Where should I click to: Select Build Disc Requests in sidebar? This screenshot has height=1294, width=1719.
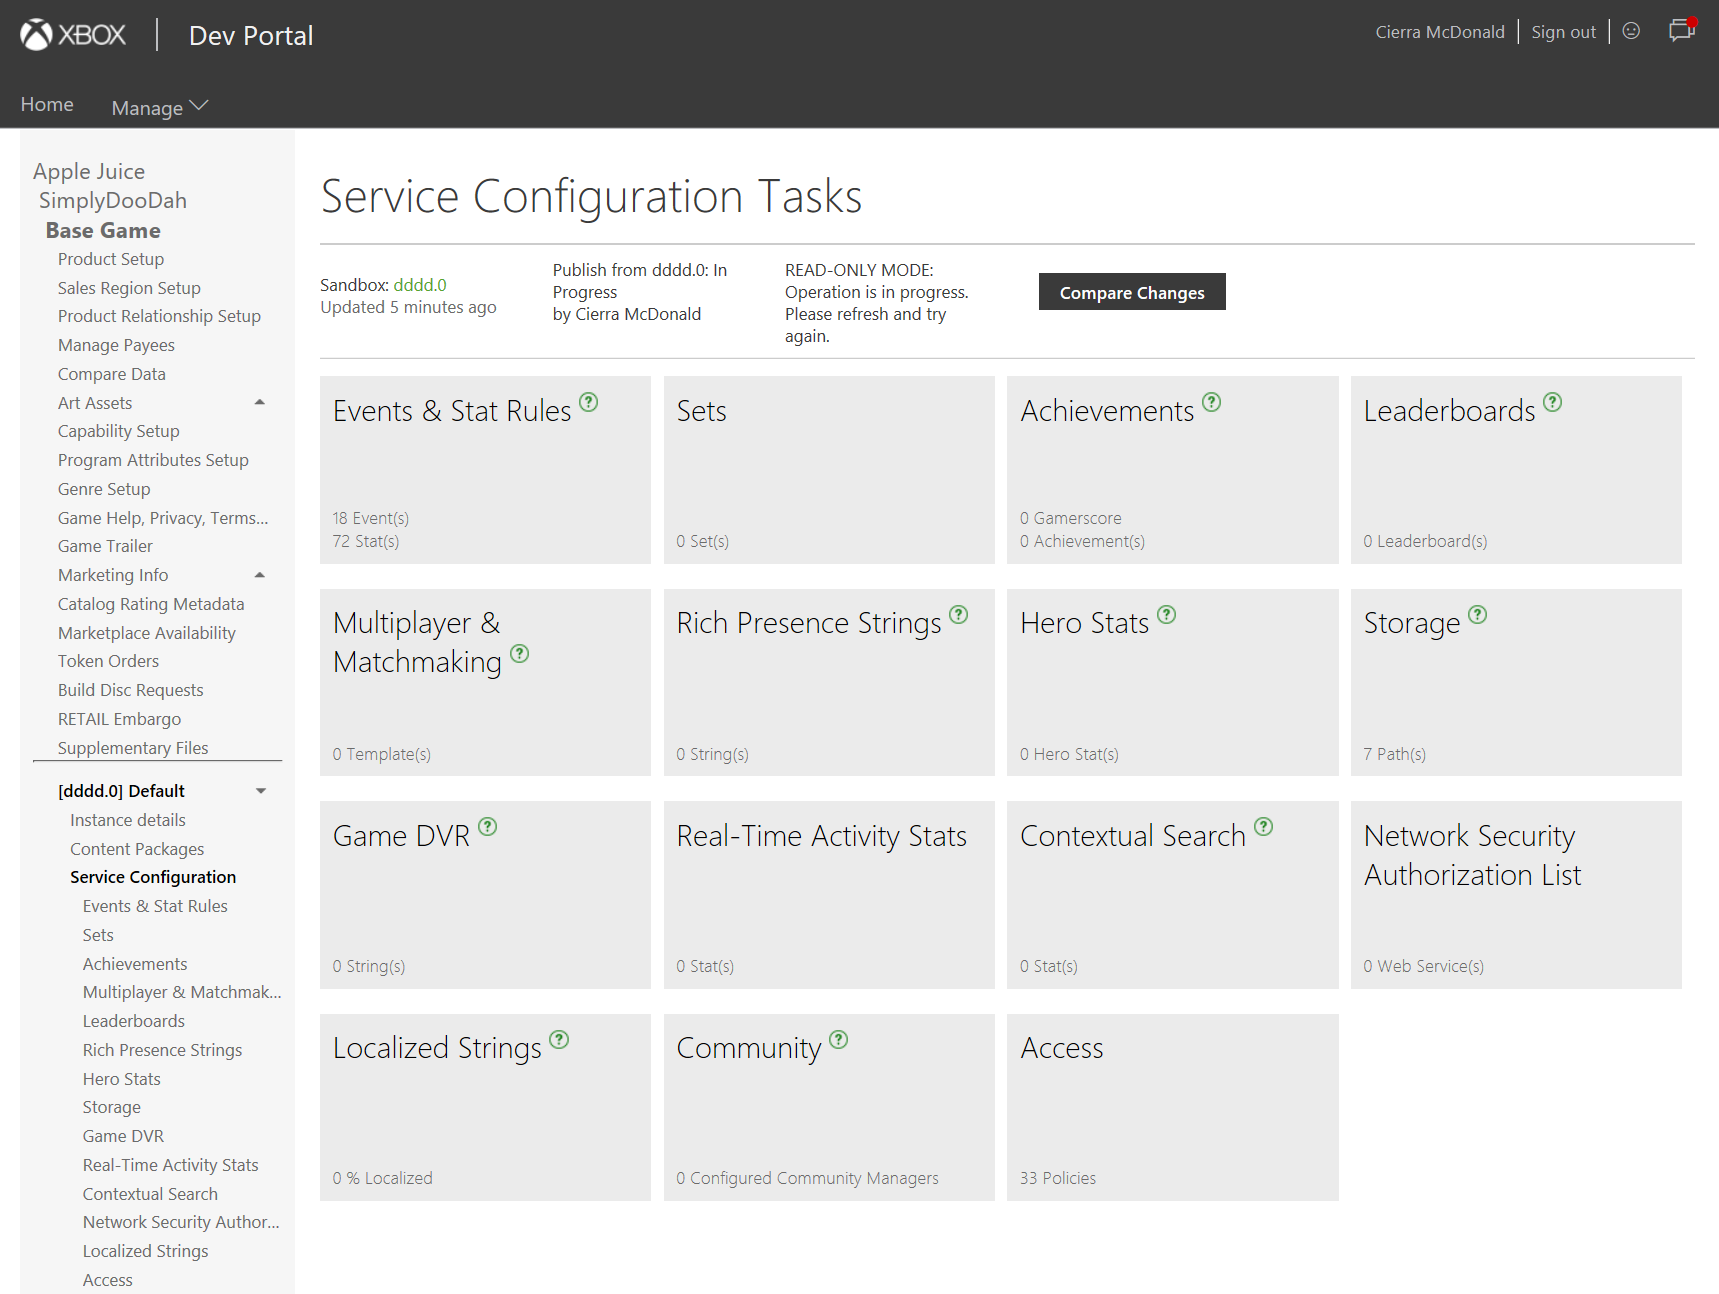tap(130, 690)
